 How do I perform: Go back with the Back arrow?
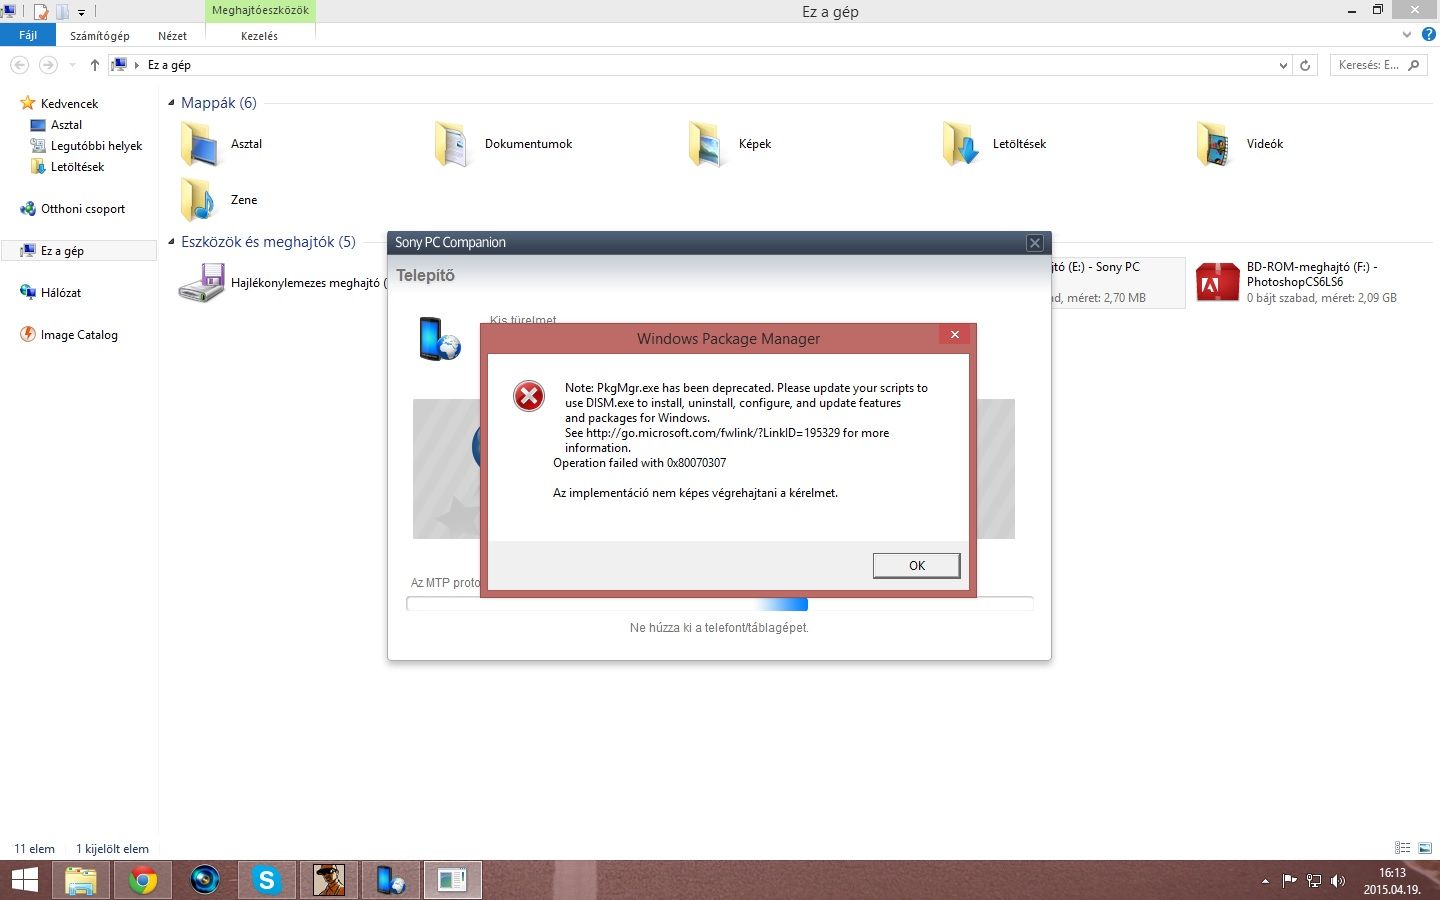point(19,65)
